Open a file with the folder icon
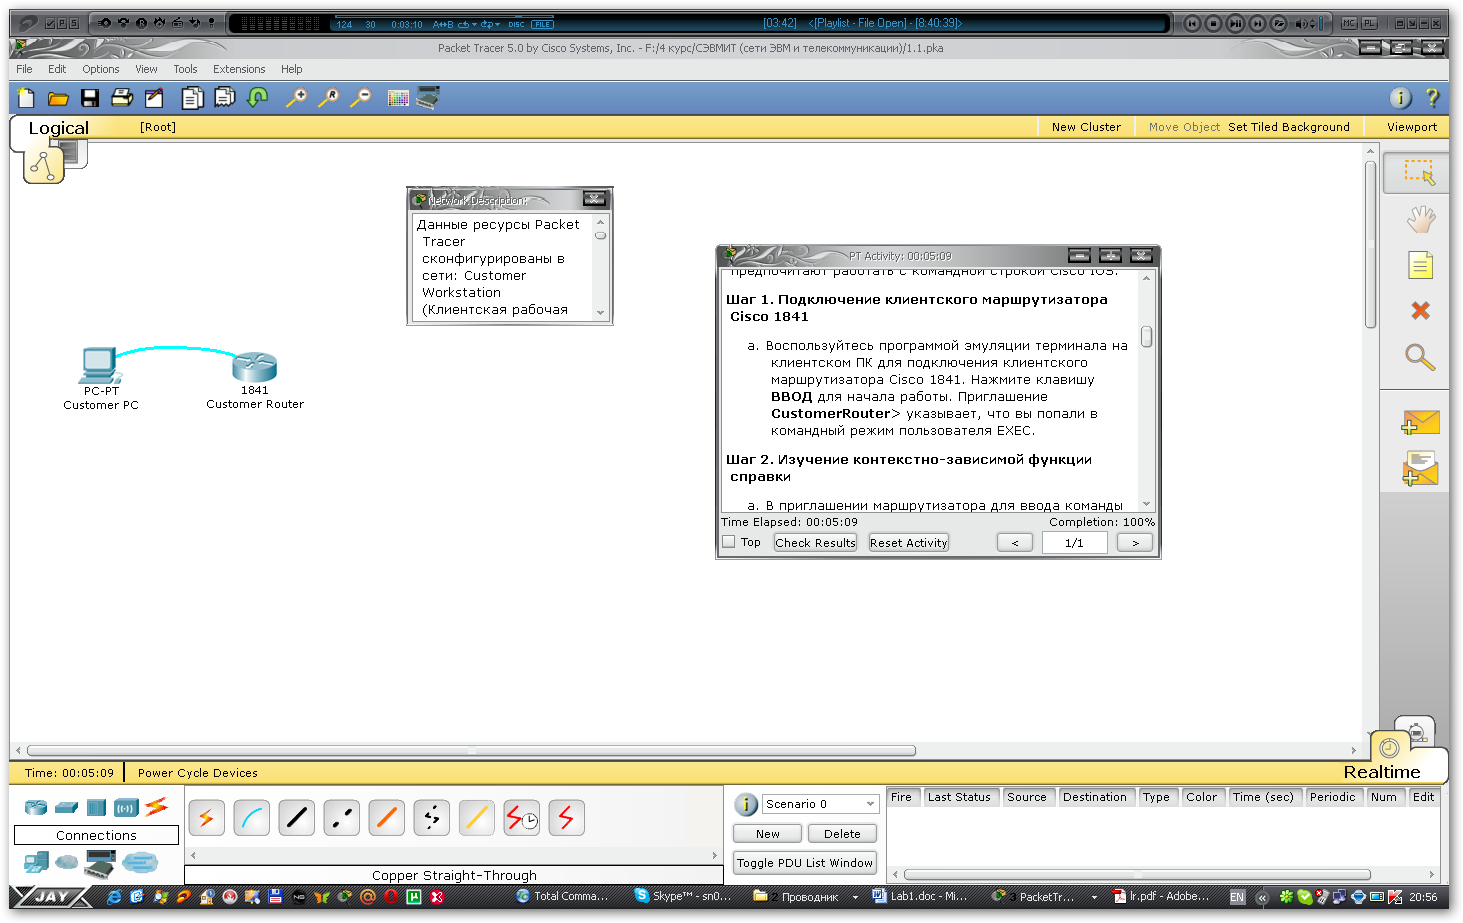 pyautogui.click(x=58, y=98)
